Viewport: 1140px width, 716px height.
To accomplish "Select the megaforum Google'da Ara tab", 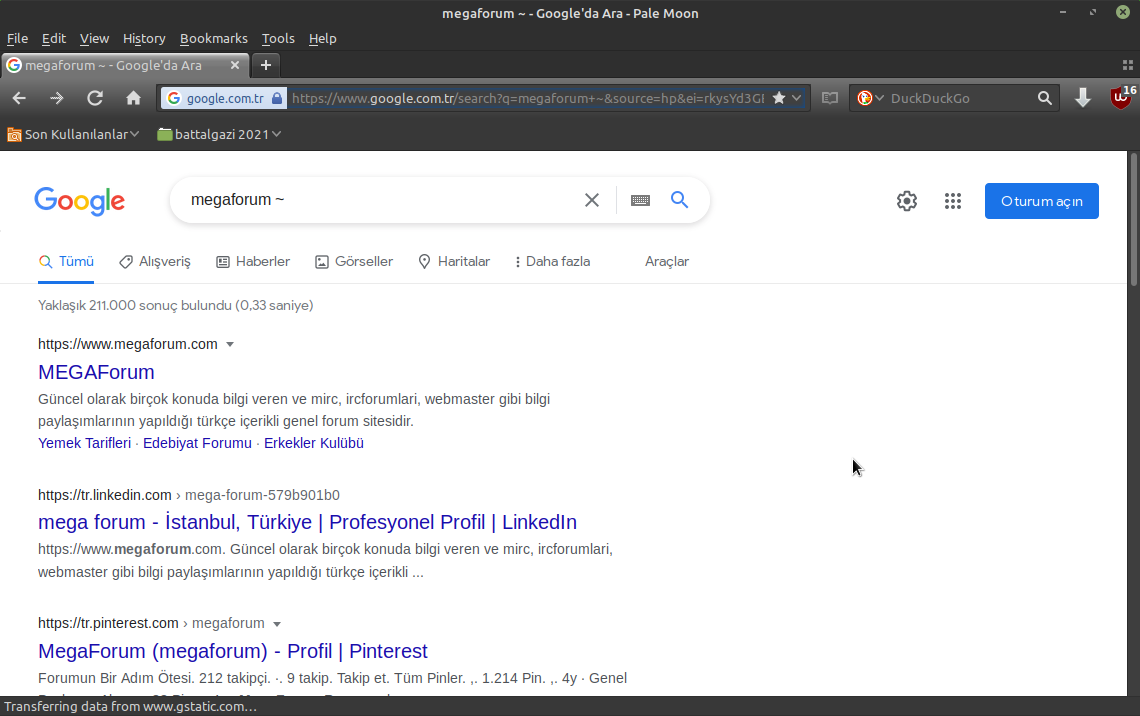I will tap(126, 65).
